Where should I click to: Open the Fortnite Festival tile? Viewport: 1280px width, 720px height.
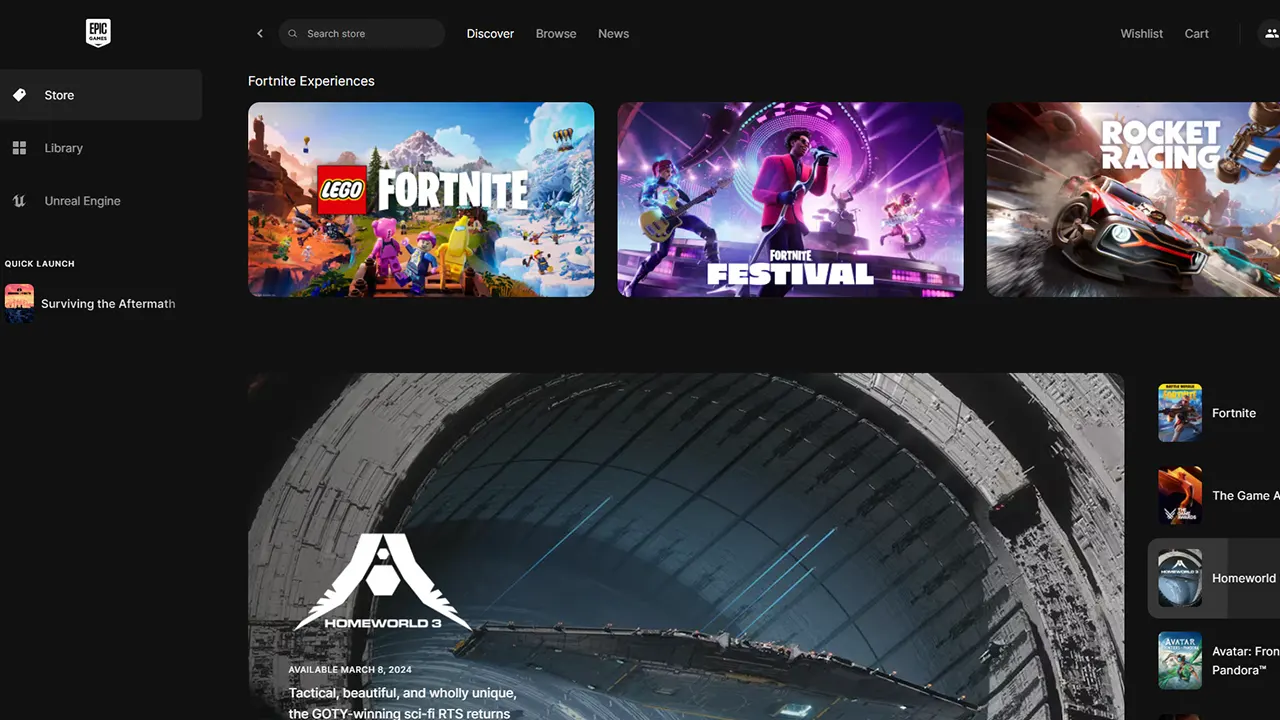(x=790, y=199)
